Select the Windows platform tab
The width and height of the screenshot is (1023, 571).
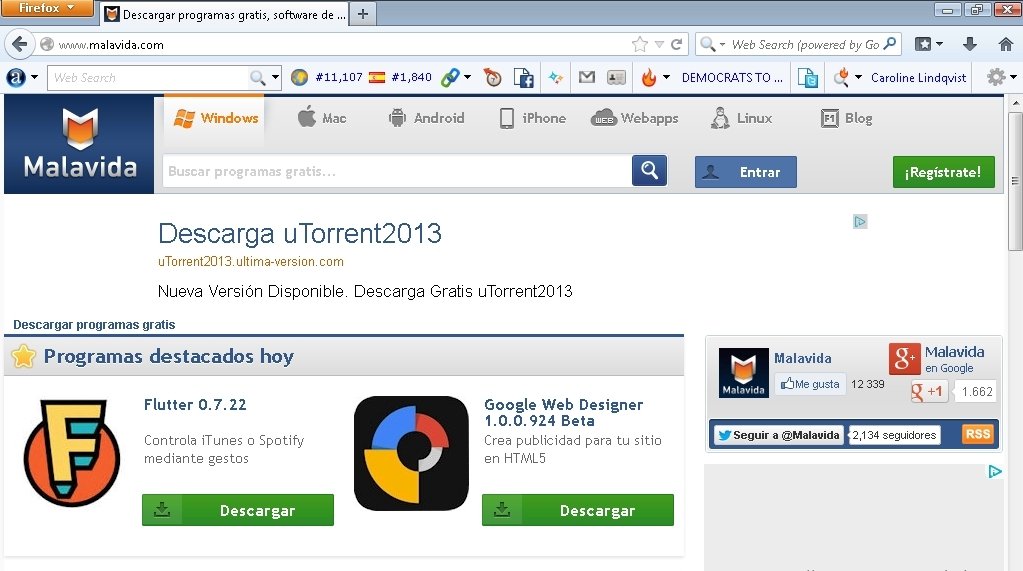pyautogui.click(x=214, y=118)
